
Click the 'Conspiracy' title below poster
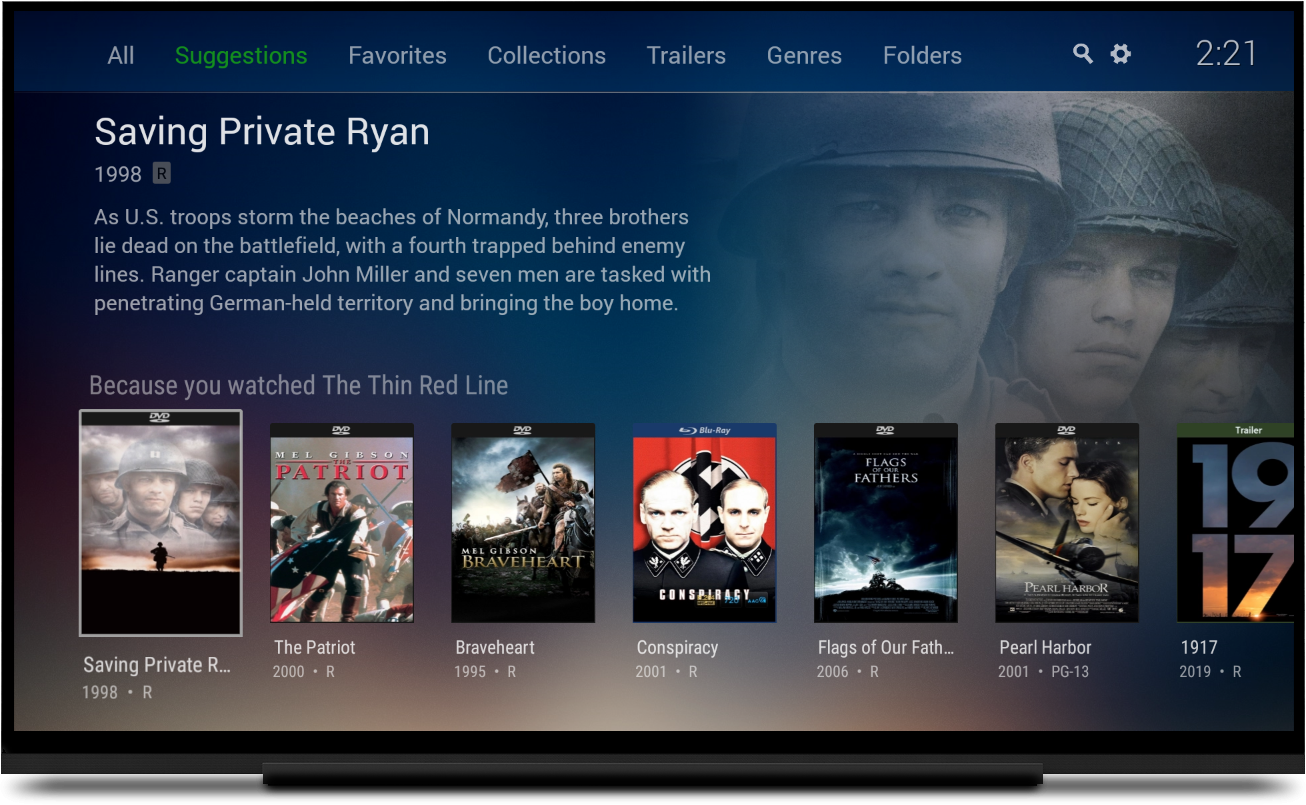tap(677, 647)
